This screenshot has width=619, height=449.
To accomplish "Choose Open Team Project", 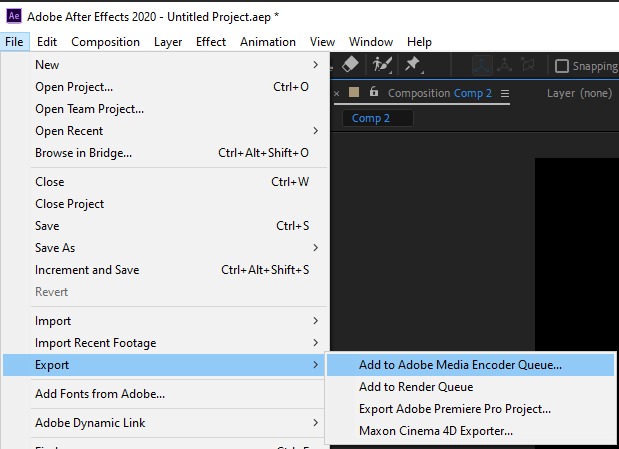I will [x=166, y=109].
